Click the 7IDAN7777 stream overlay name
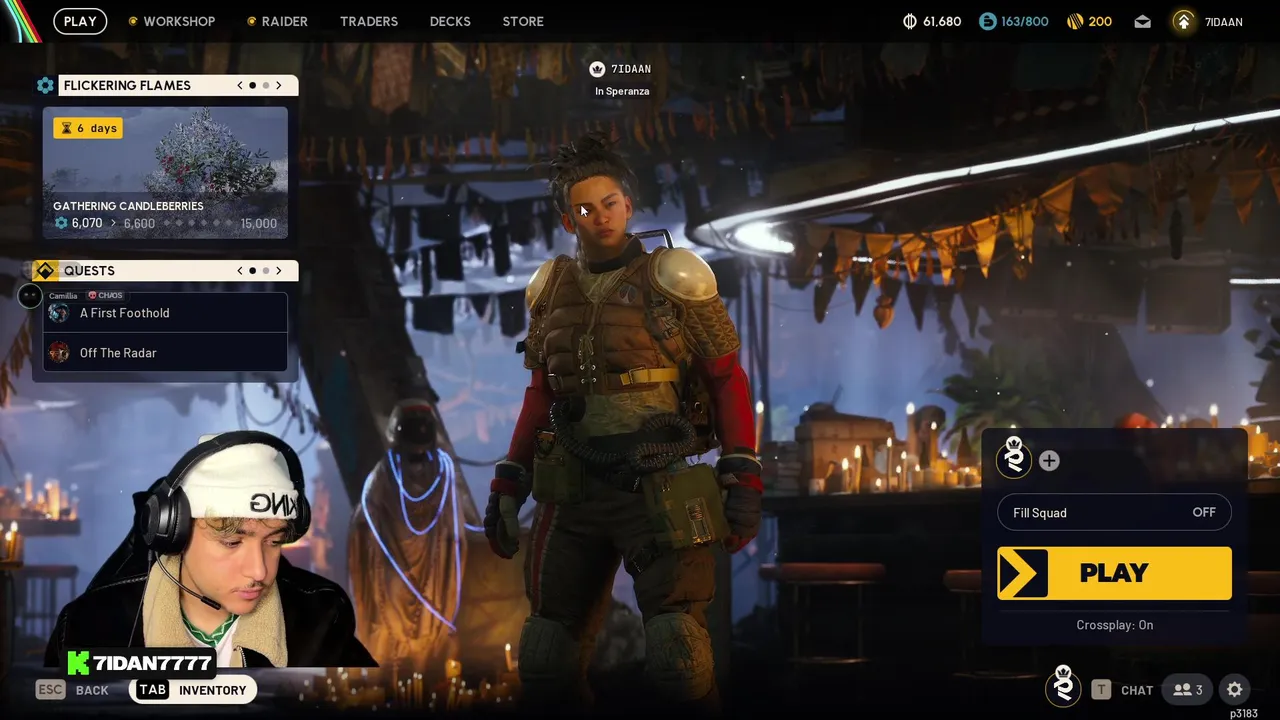The image size is (1280, 720). [x=152, y=664]
